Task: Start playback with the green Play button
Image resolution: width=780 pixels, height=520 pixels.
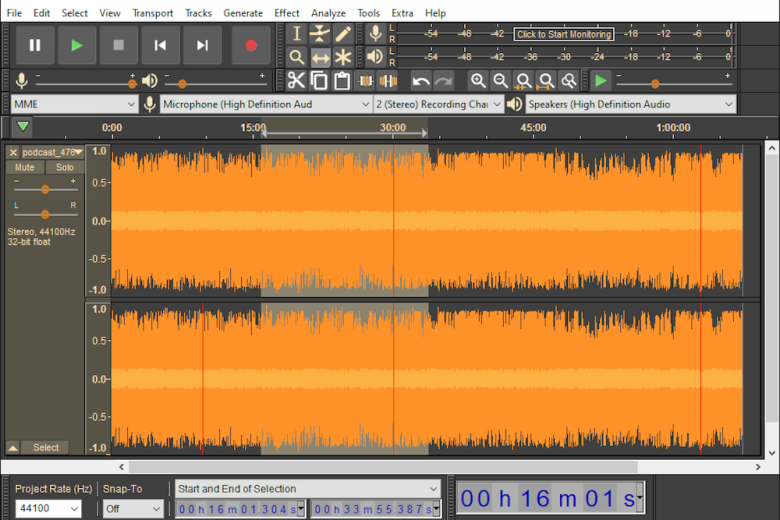Action: point(77,45)
